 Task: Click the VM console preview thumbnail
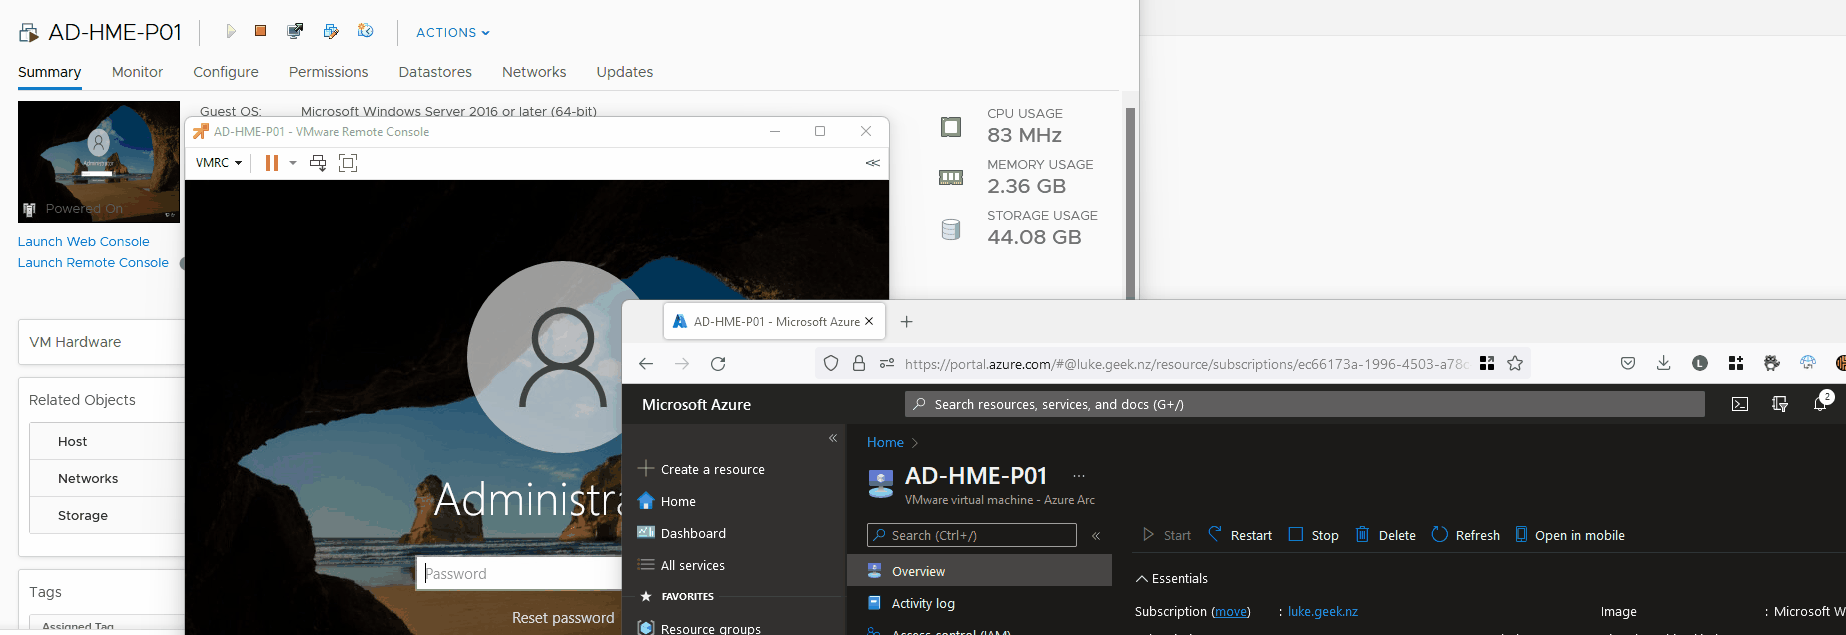click(99, 161)
